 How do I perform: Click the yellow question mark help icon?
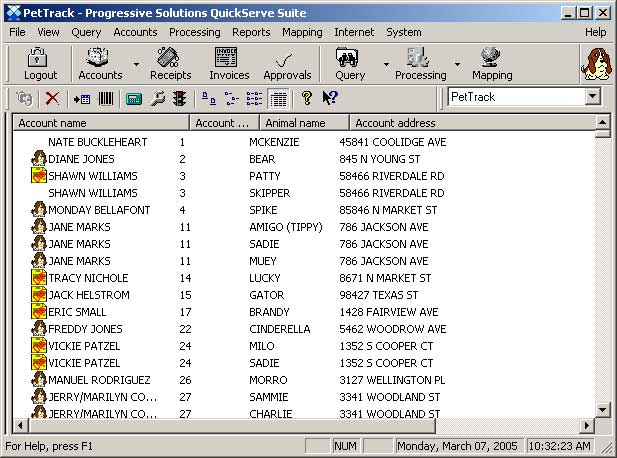[x=307, y=98]
